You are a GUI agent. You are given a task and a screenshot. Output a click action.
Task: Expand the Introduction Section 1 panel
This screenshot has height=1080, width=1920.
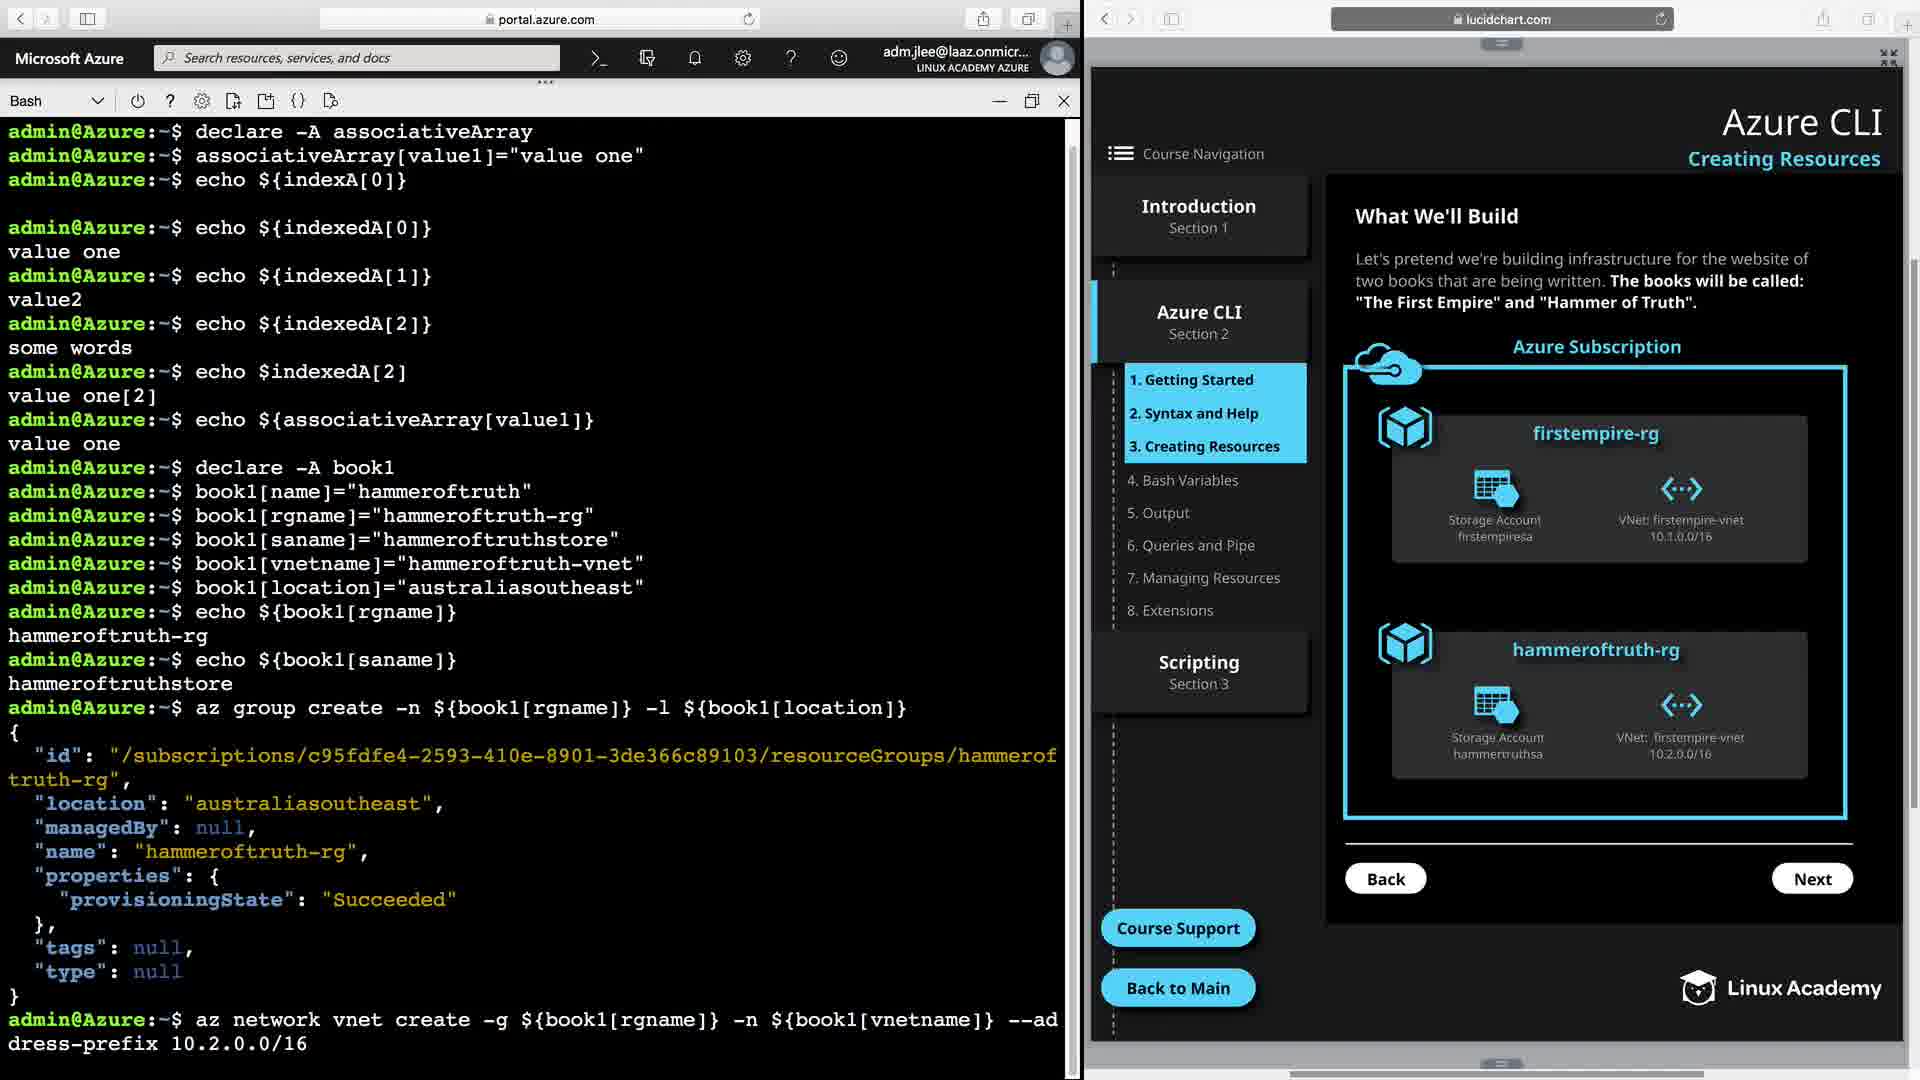point(1198,216)
